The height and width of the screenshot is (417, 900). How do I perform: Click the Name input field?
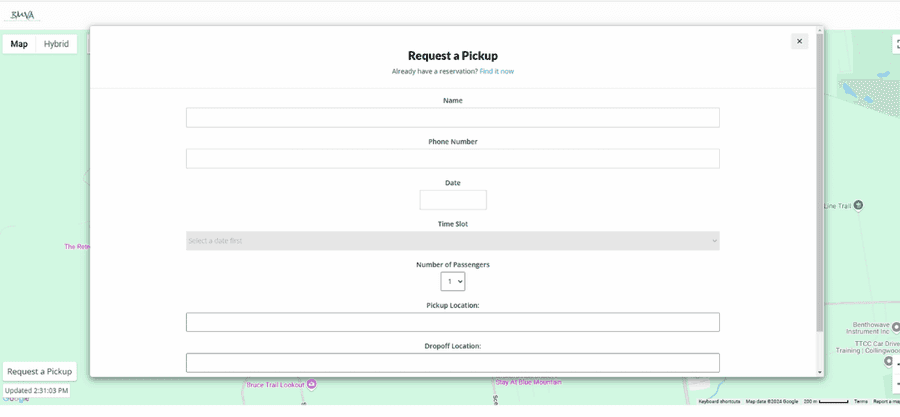pos(452,118)
